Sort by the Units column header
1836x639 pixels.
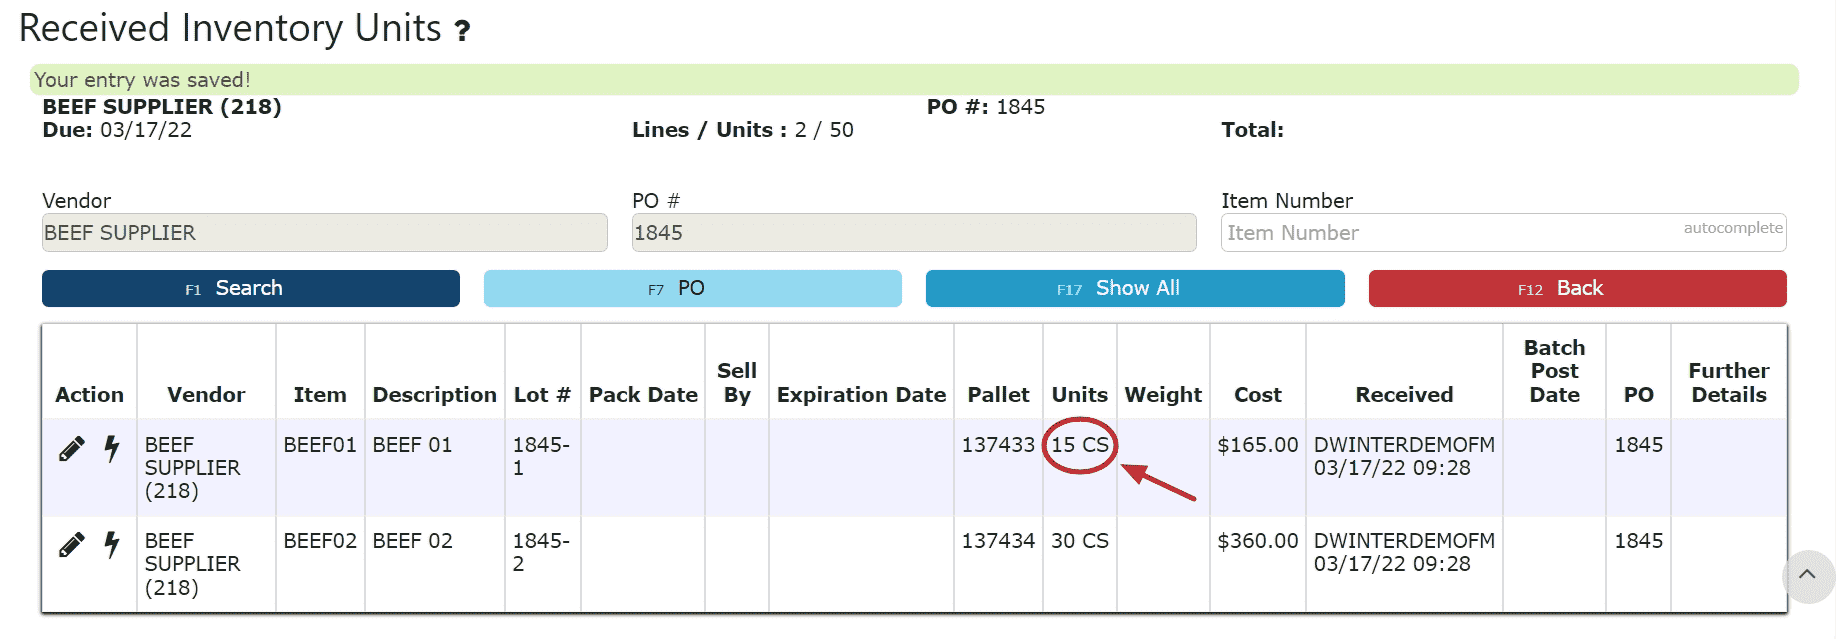(x=1079, y=395)
